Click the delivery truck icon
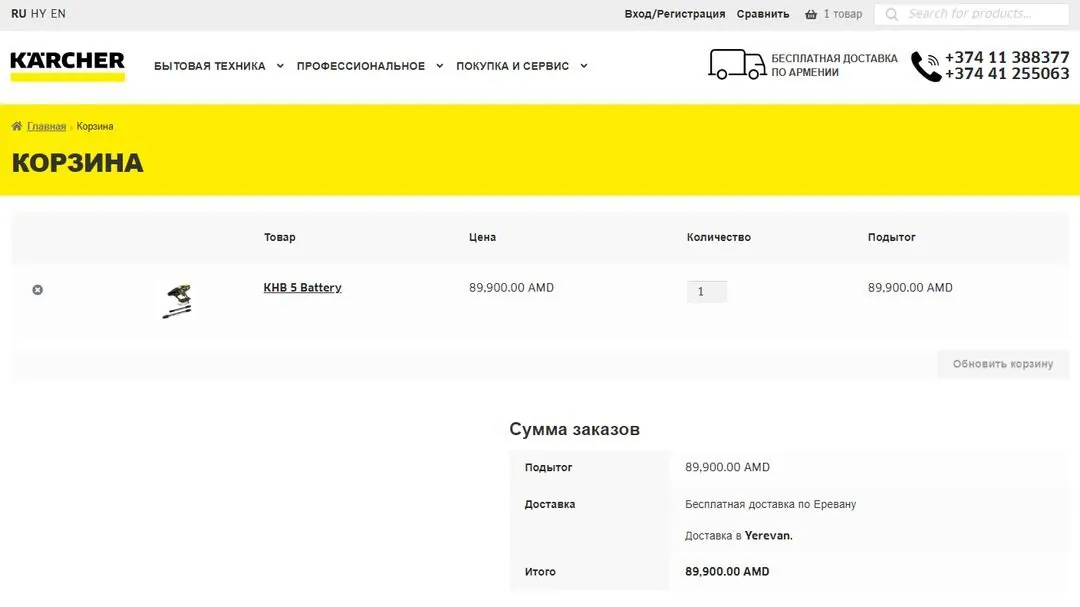 tap(737, 64)
